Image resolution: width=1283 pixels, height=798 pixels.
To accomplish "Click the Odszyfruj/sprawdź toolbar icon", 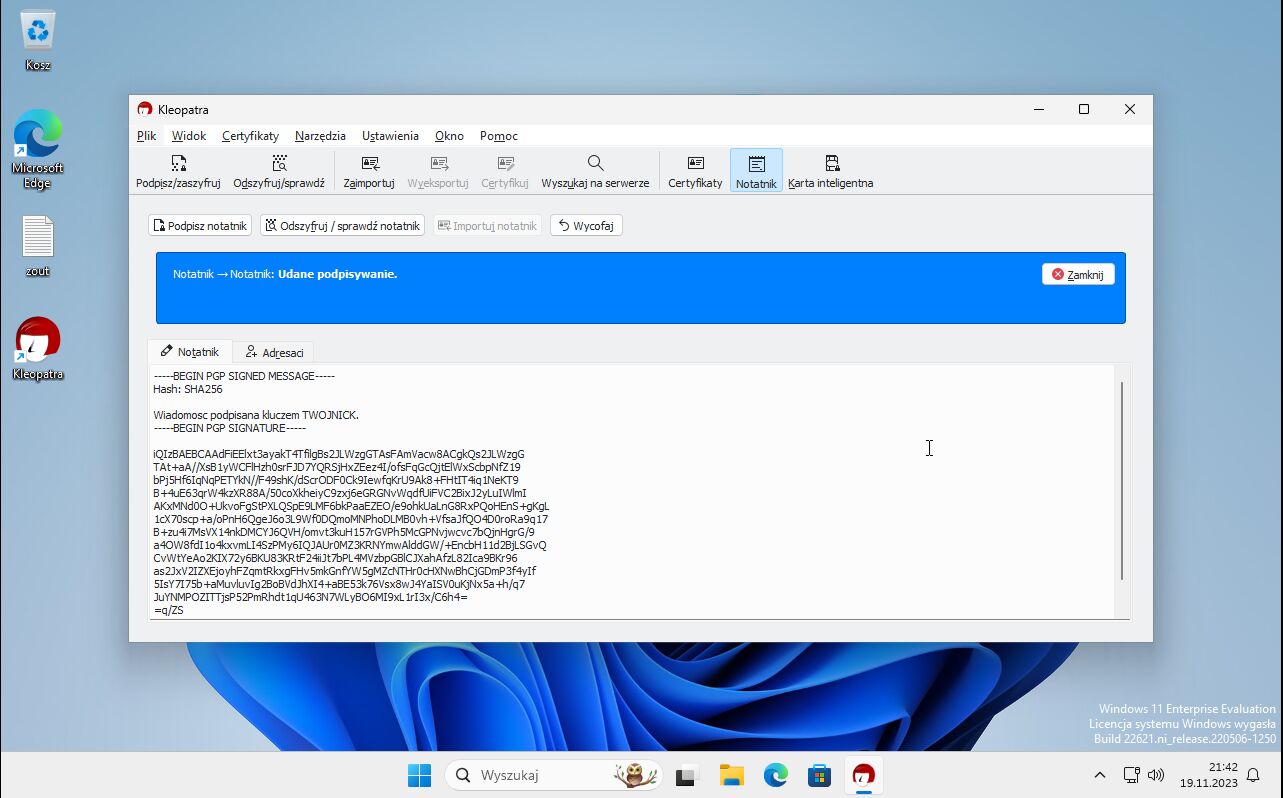I will tap(279, 170).
